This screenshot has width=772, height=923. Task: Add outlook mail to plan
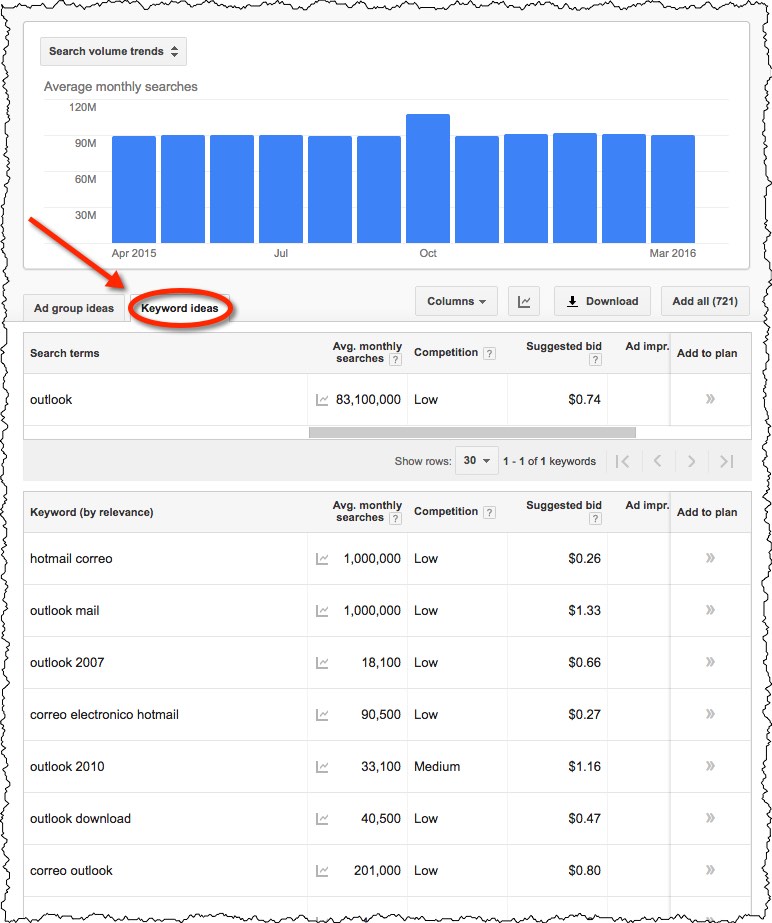pos(710,610)
